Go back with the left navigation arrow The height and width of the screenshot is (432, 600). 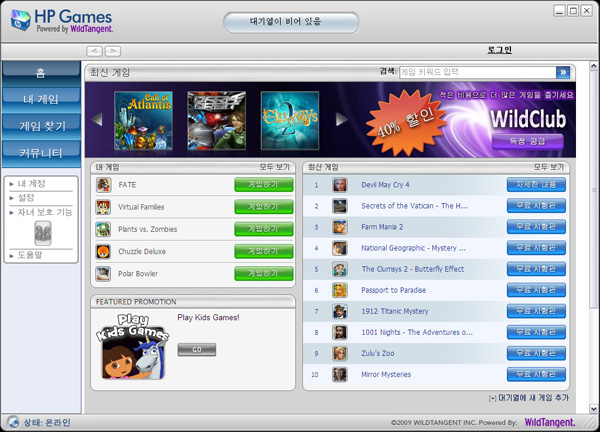(94, 51)
